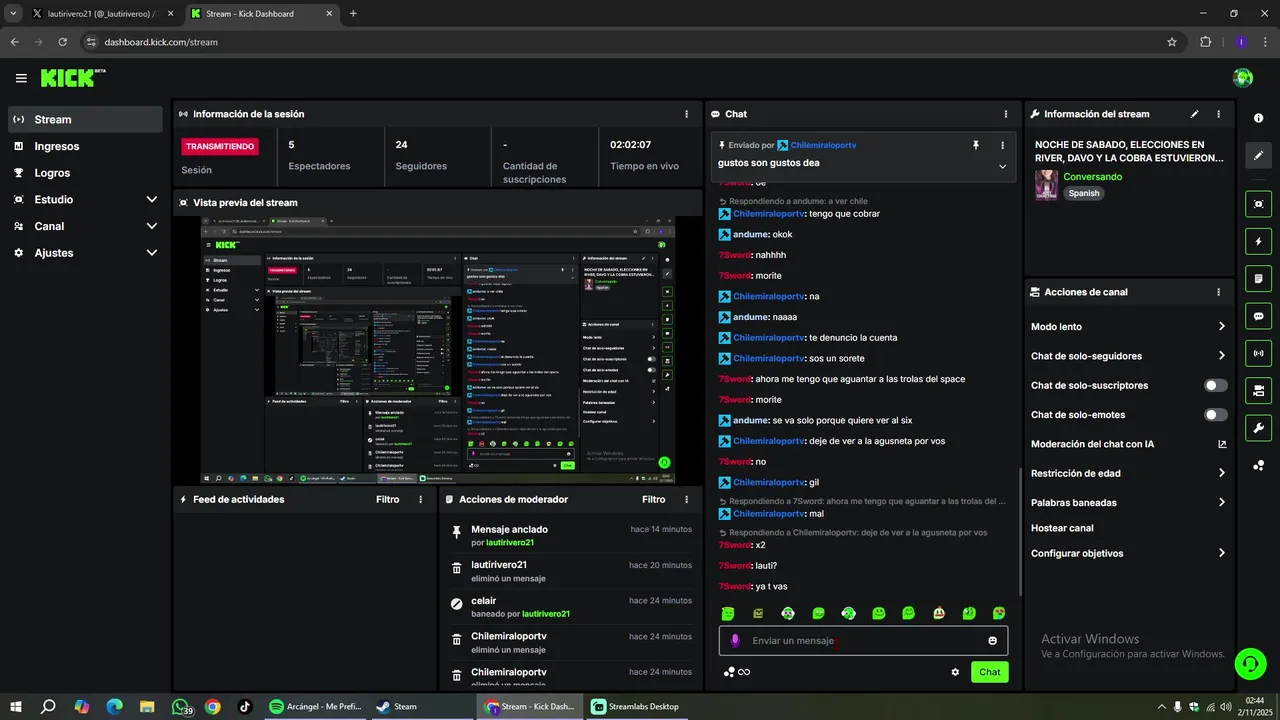Toggle the wrench panel icon in the sidebar

click(1258, 428)
